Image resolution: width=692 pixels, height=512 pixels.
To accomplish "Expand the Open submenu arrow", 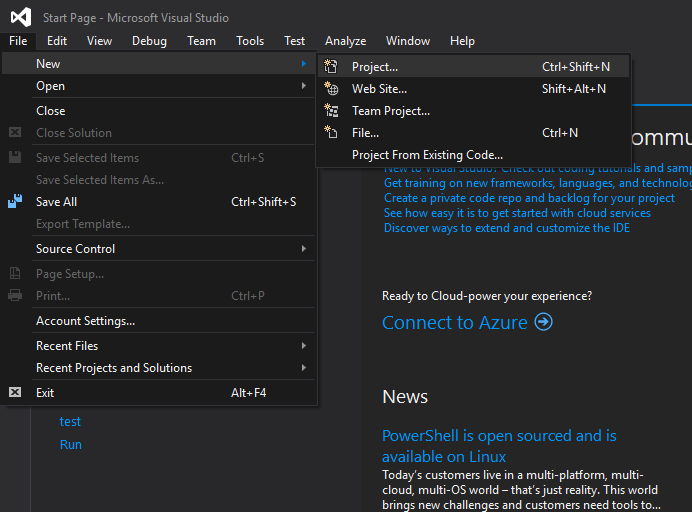I will coord(304,86).
